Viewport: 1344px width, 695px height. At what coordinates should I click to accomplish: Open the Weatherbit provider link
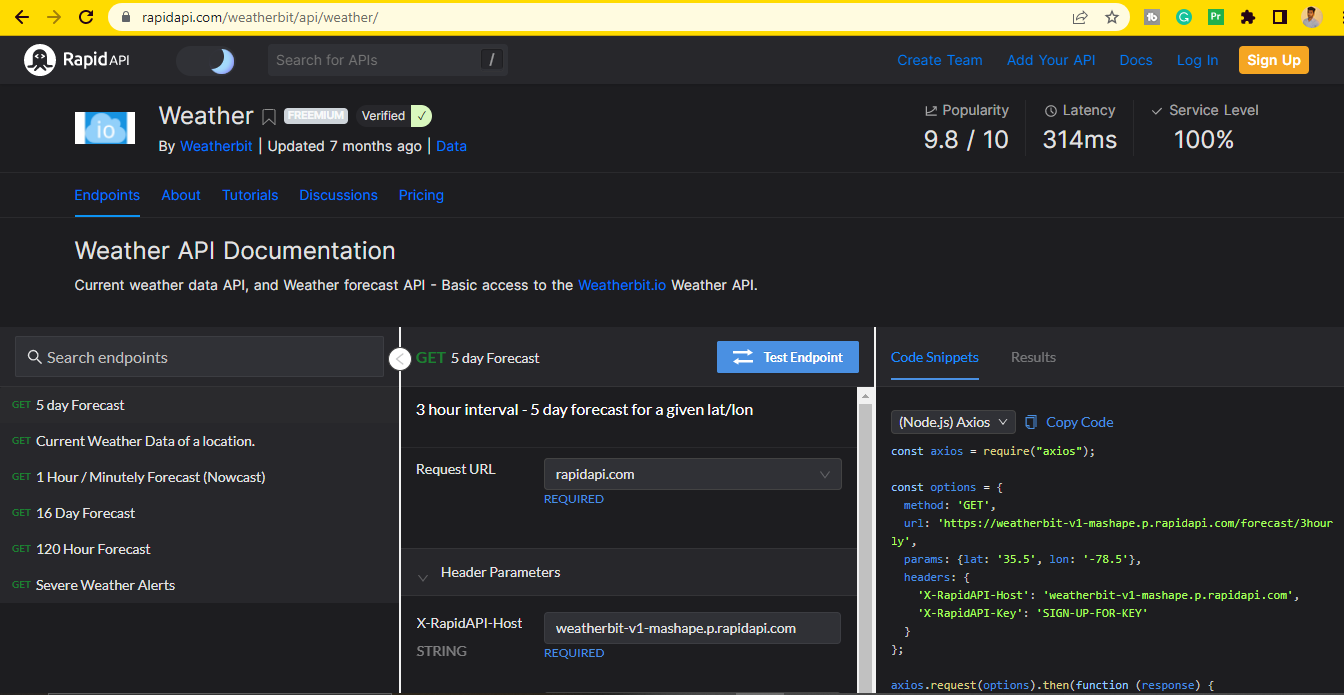(x=216, y=146)
